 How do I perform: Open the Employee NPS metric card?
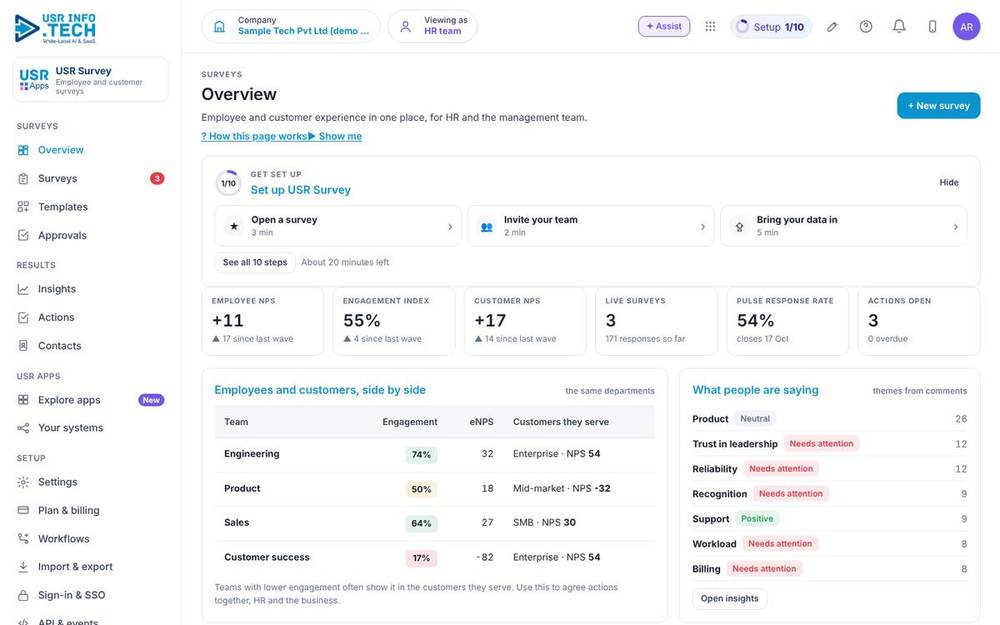coord(263,321)
